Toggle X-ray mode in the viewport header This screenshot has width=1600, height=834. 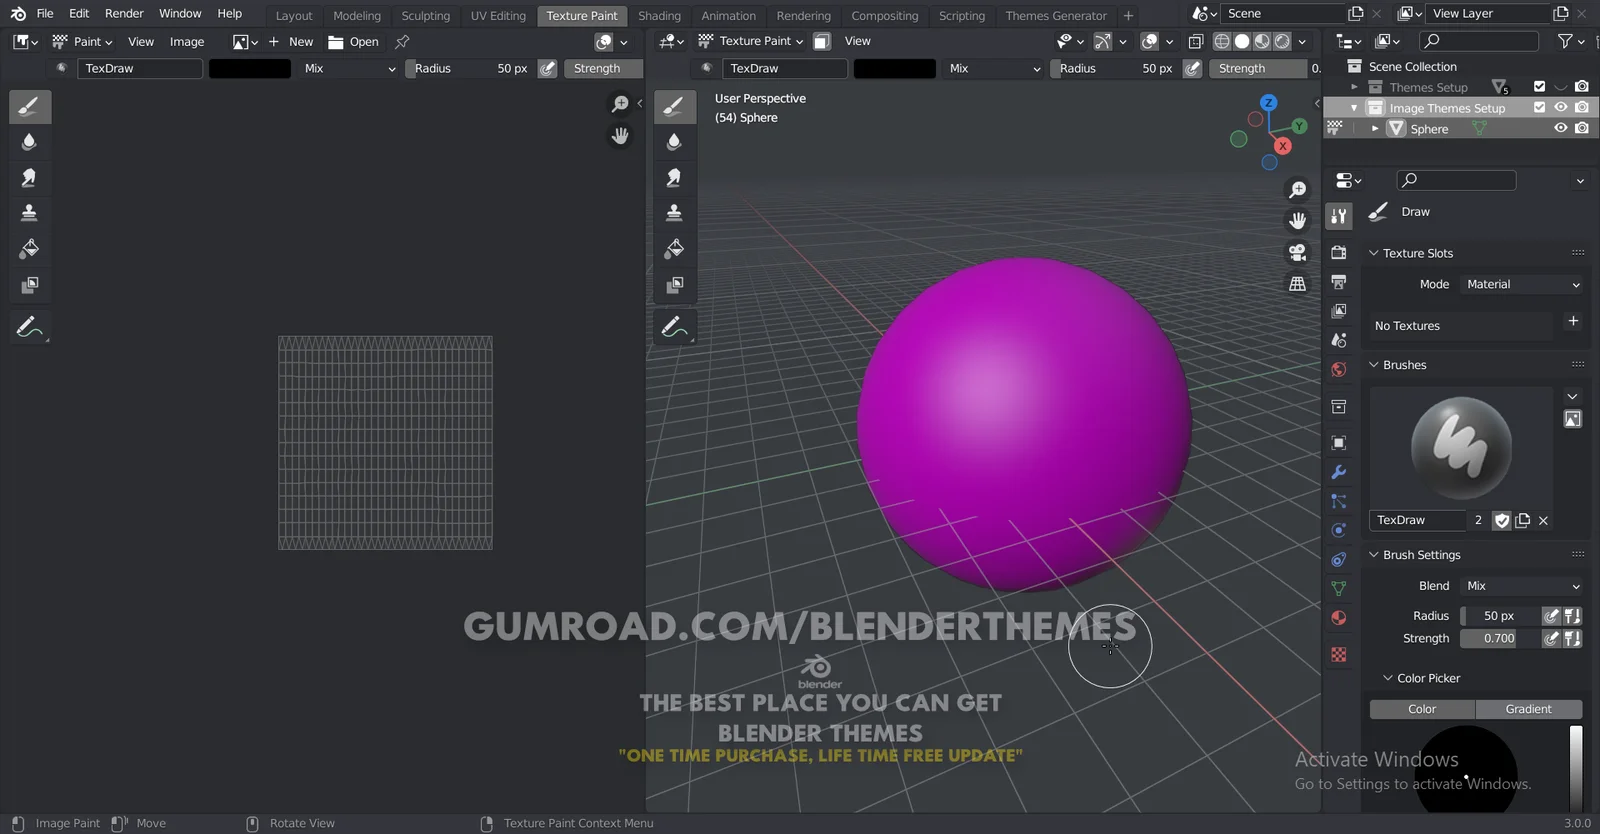click(x=1195, y=41)
